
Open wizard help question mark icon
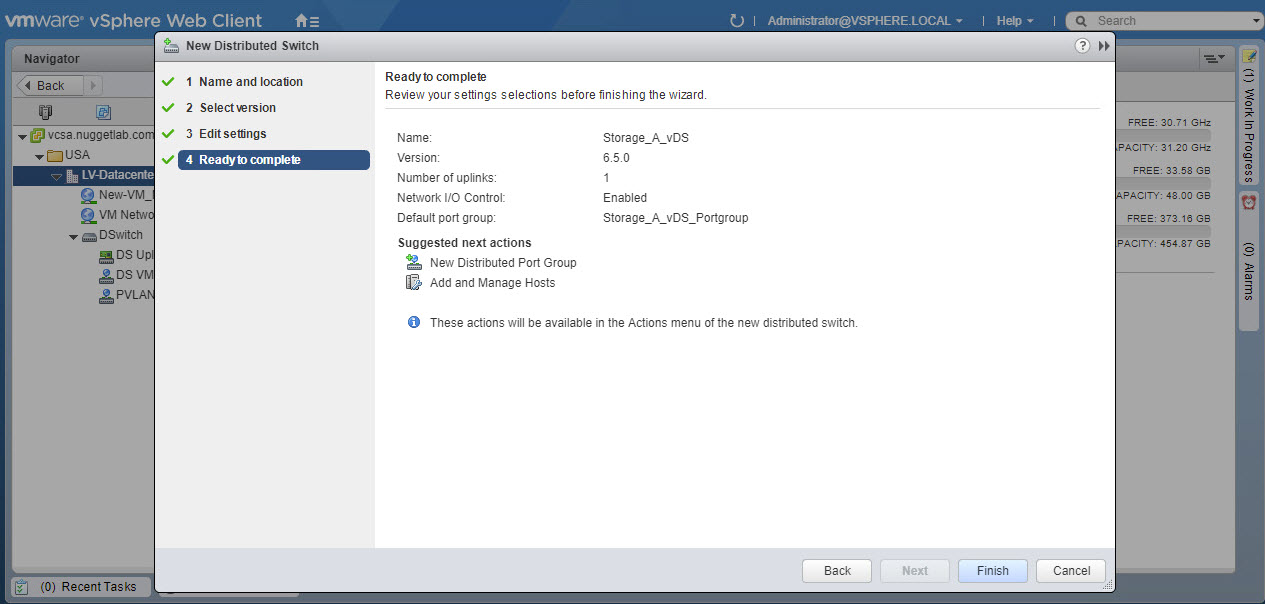click(x=1082, y=46)
